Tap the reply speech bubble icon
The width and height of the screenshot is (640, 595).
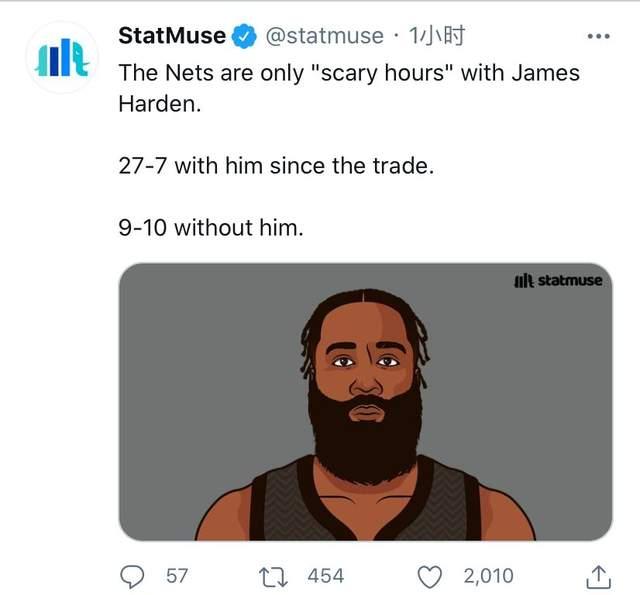[132, 577]
